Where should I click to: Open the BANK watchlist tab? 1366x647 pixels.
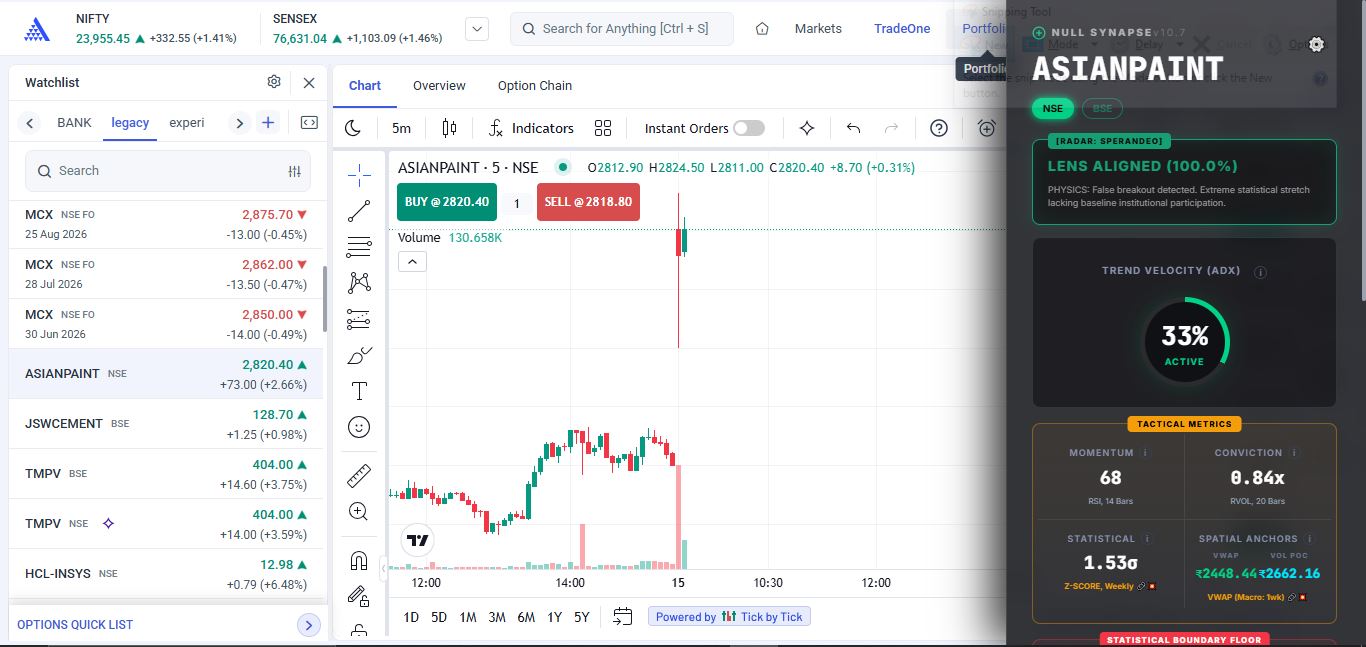coord(74,123)
